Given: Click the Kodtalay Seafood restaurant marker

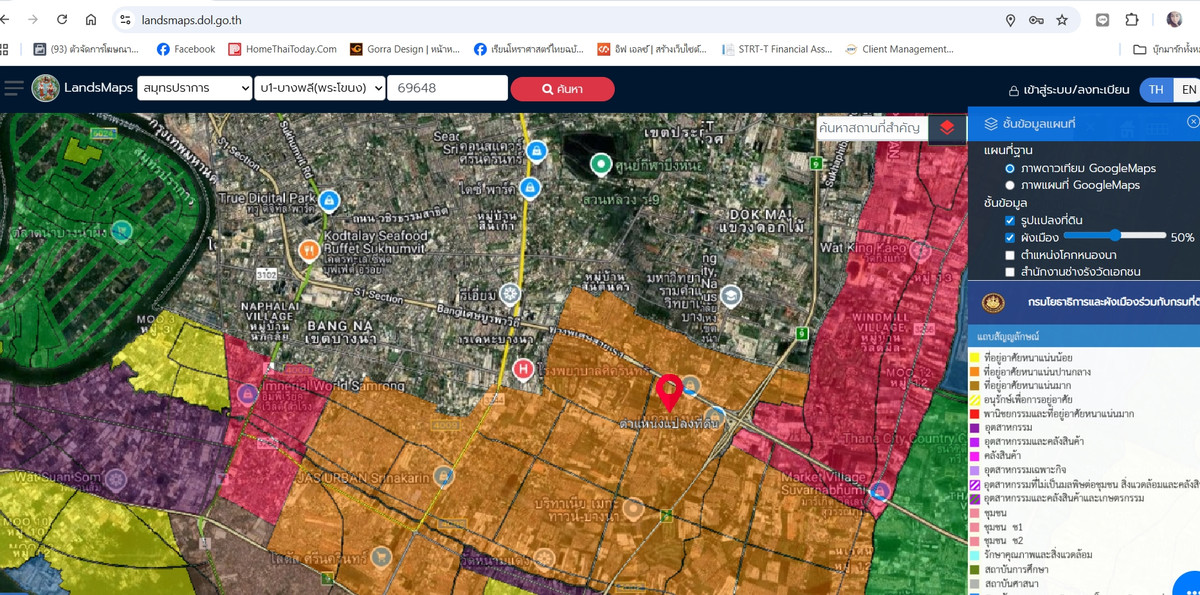Looking at the screenshot, I should pos(309,251).
